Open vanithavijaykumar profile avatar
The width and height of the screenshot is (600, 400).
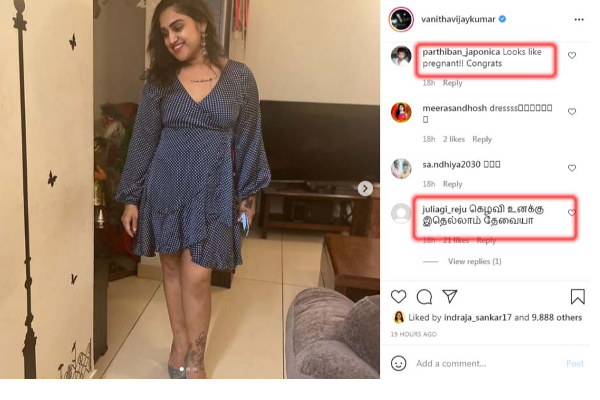400,19
